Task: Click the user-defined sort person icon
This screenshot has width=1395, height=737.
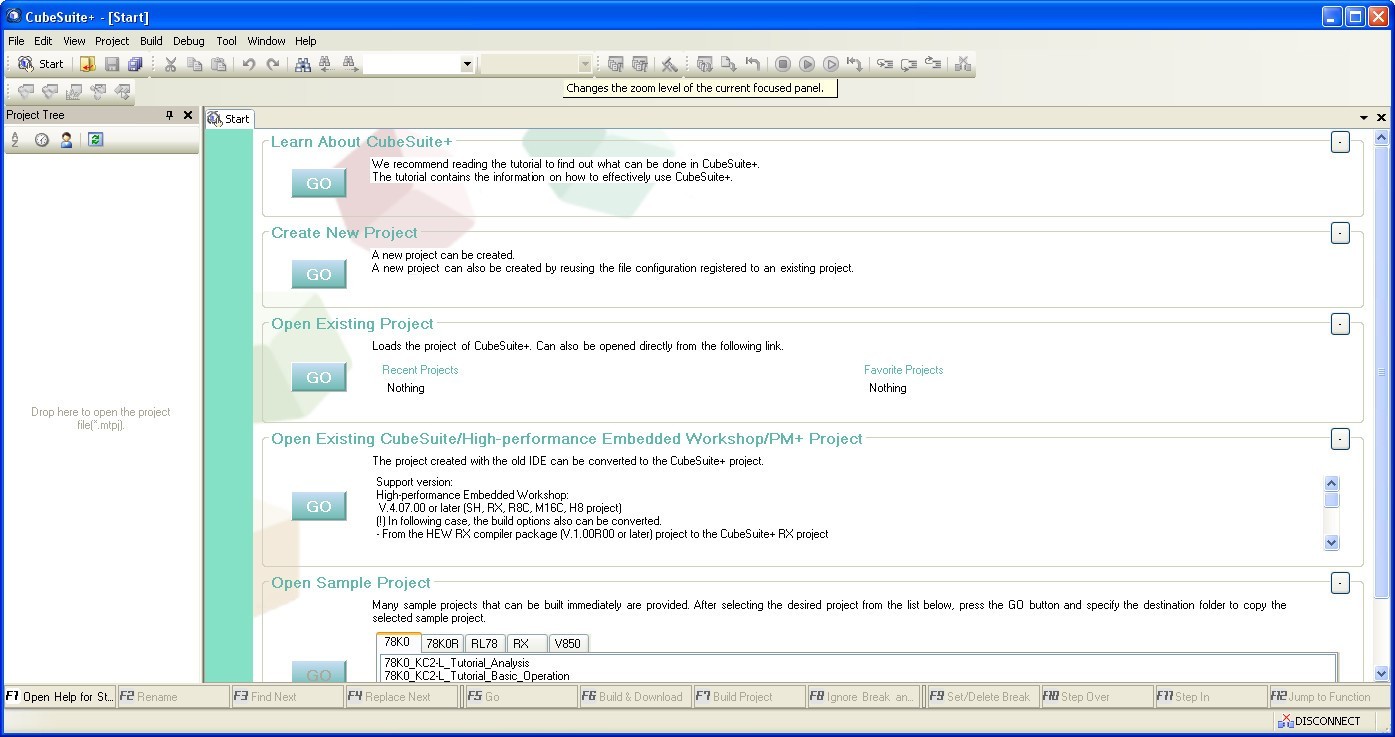Action: [x=66, y=140]
